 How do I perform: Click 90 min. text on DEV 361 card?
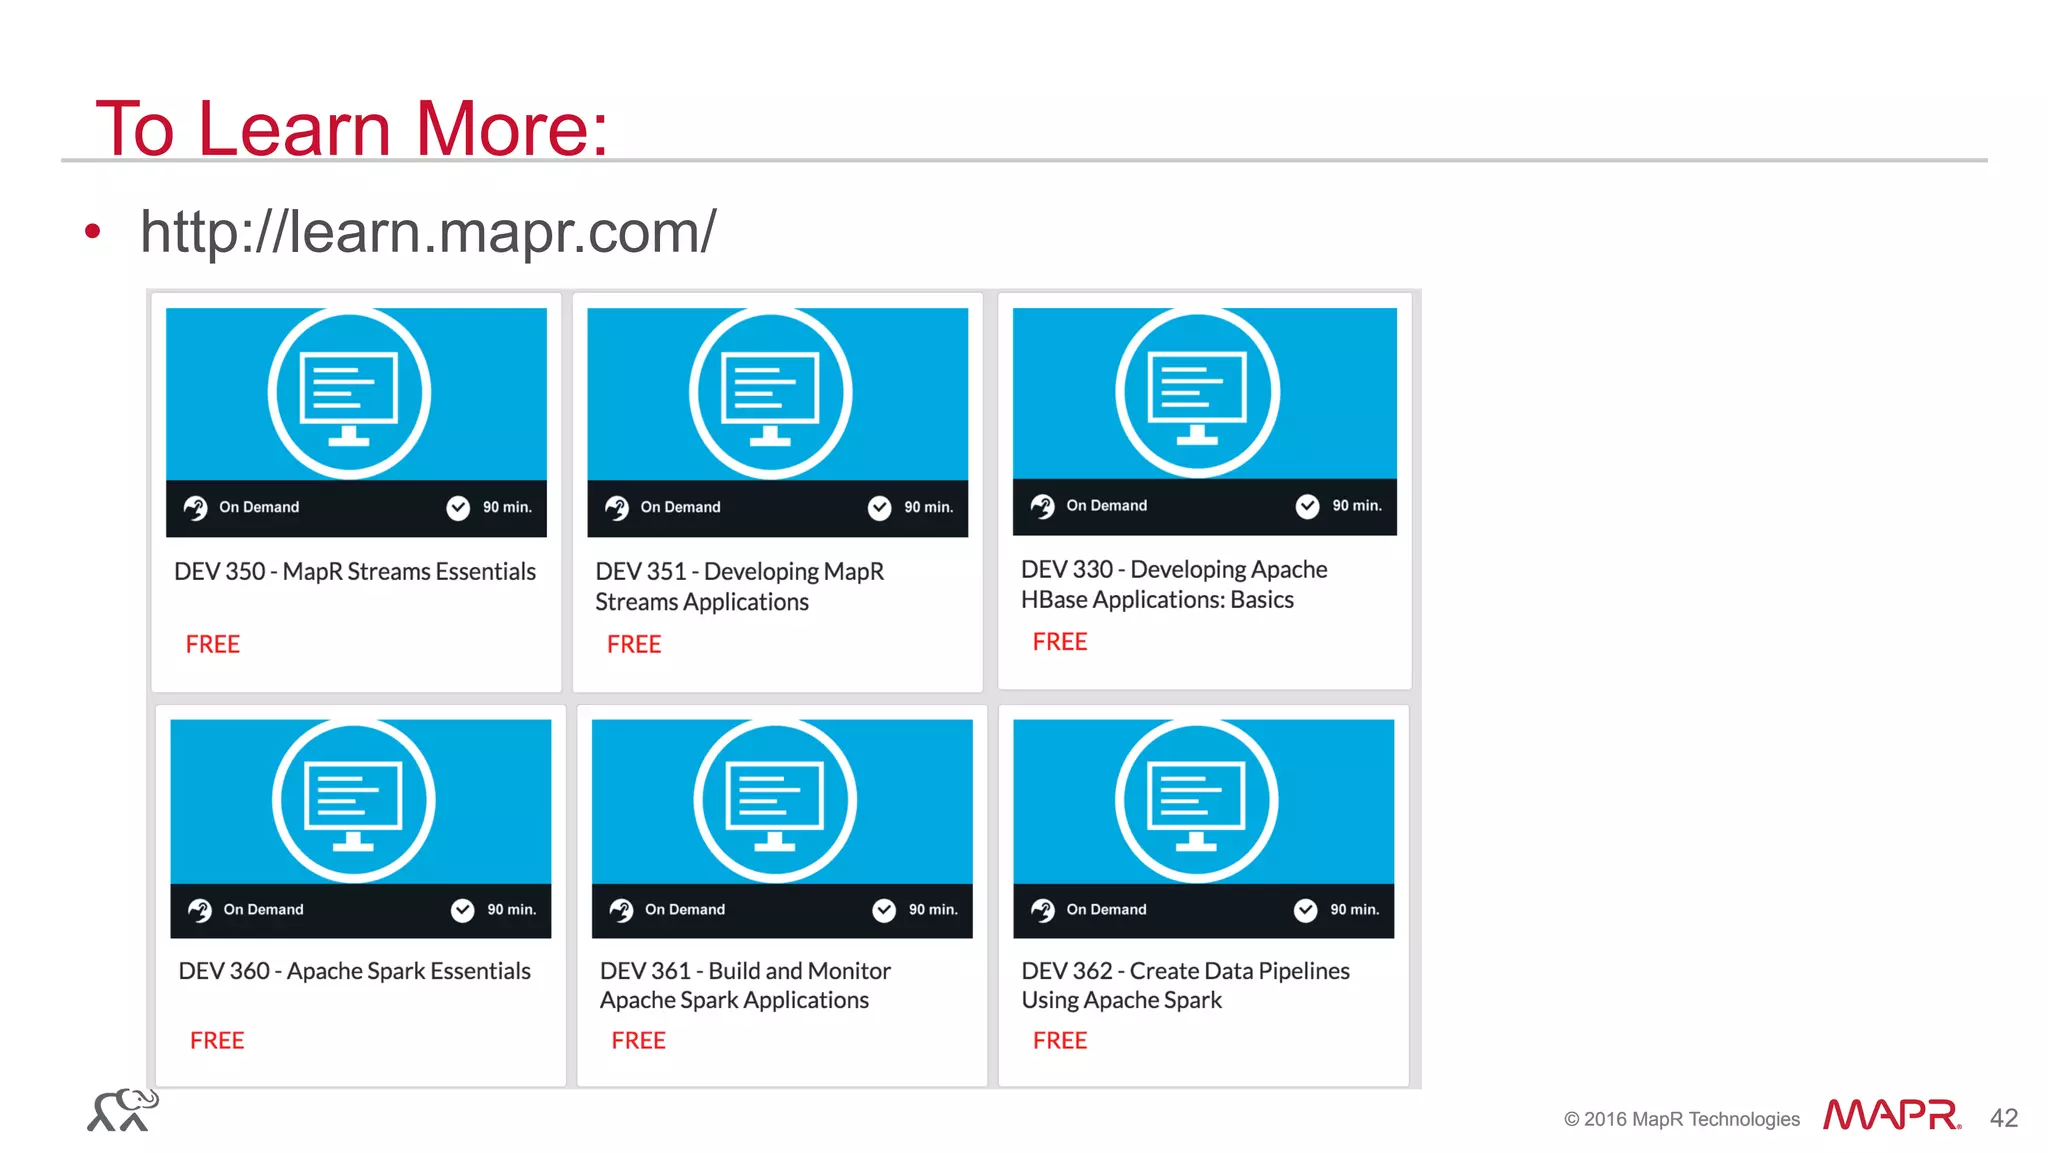click(933, 910)
